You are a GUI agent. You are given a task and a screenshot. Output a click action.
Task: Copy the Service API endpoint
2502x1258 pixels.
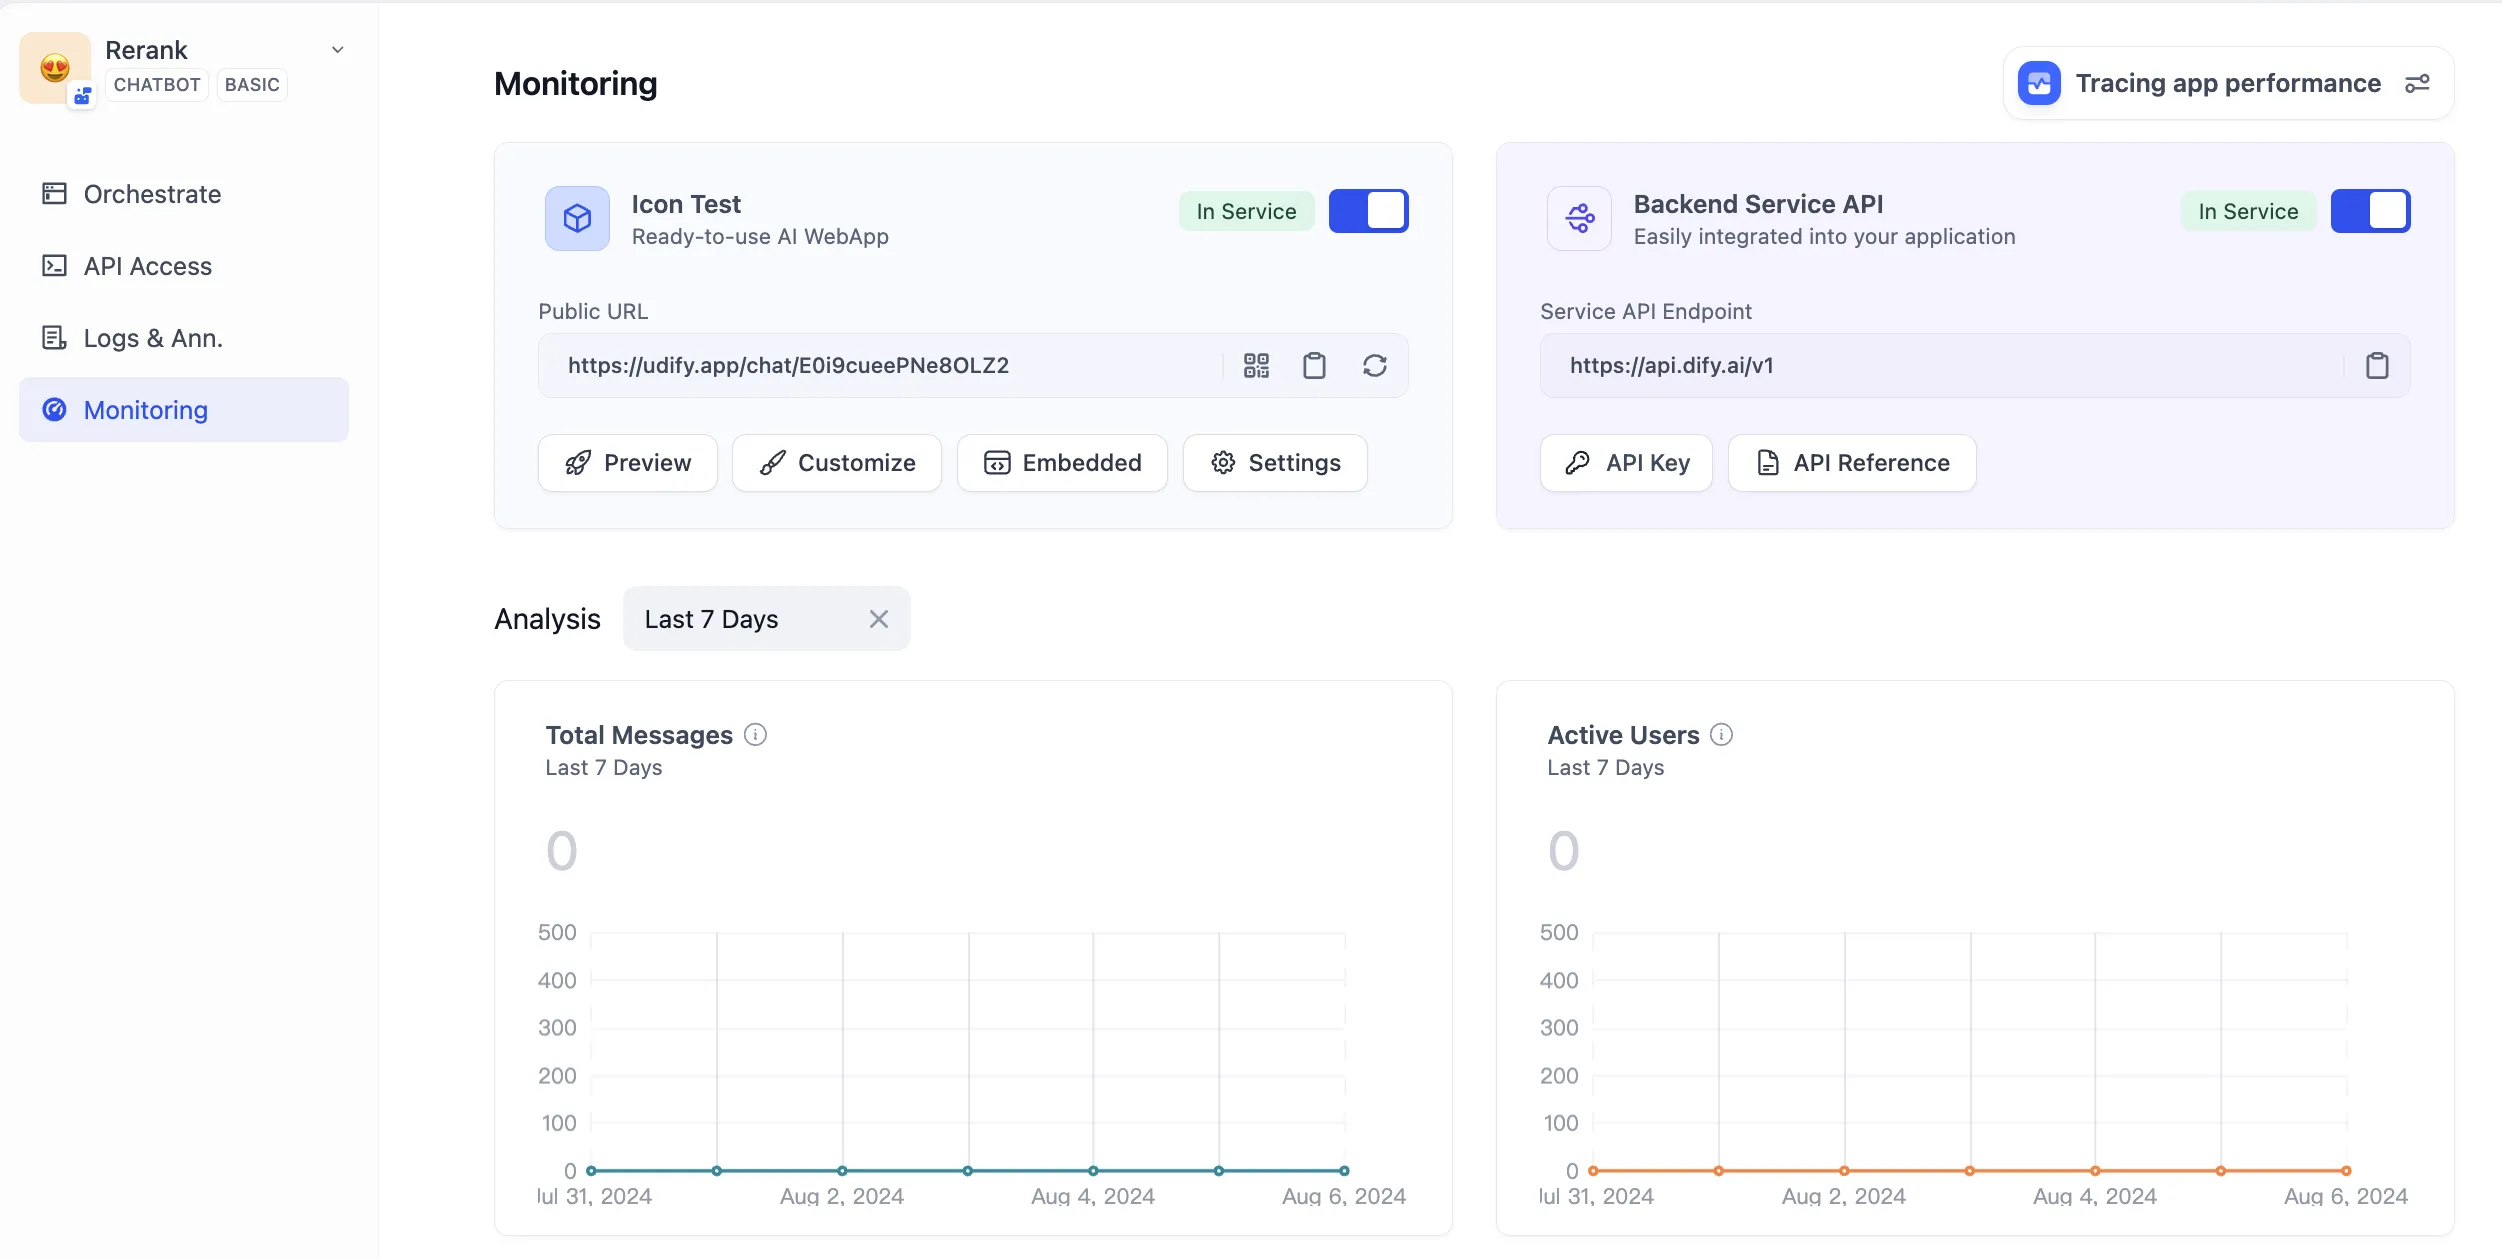point(2376,366)
